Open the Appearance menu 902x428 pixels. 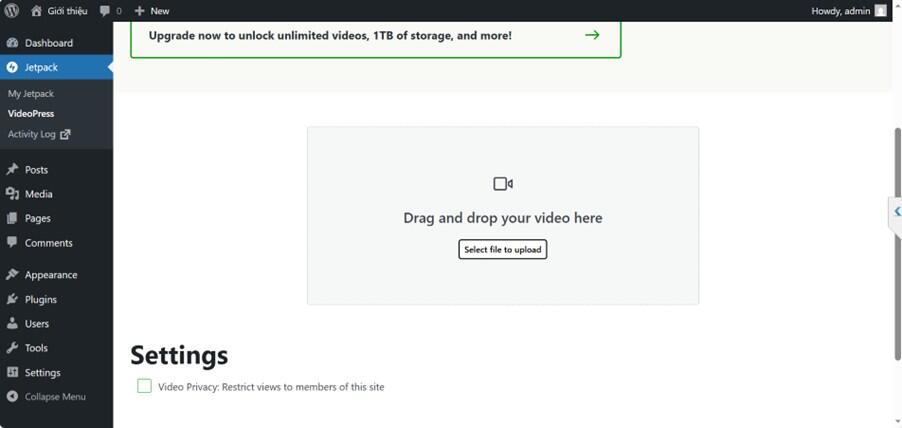56,274
